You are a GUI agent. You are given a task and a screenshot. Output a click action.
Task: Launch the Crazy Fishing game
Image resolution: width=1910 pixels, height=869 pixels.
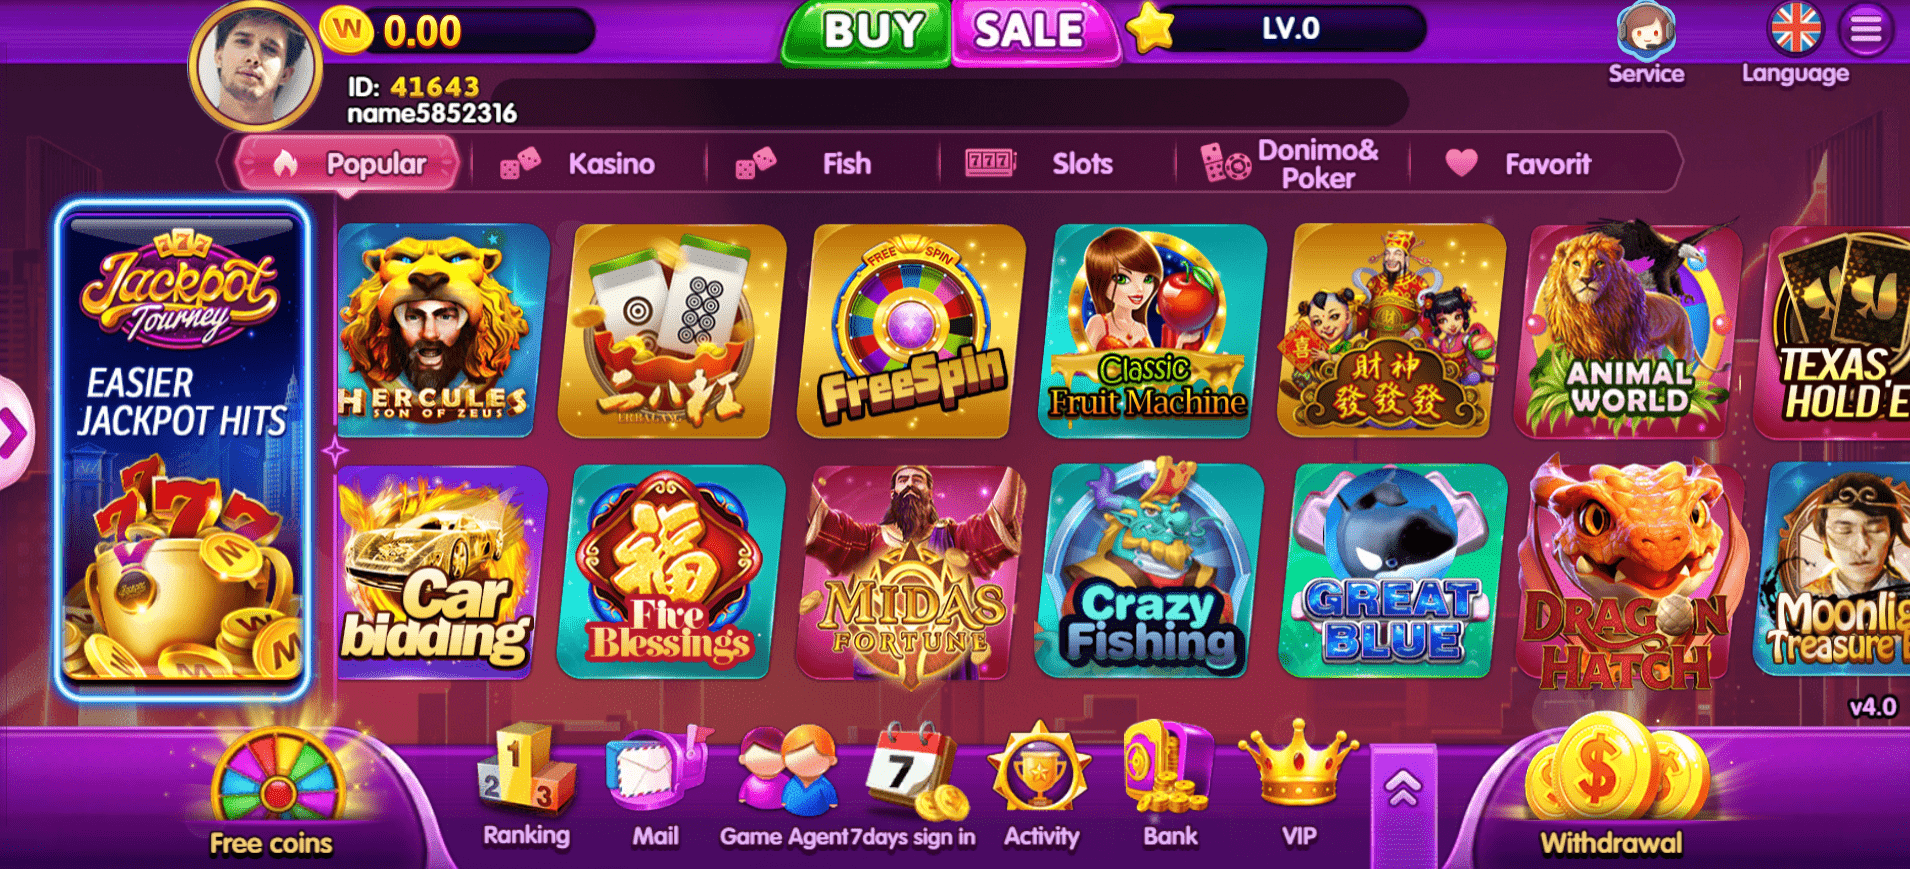coord(1148,570)
